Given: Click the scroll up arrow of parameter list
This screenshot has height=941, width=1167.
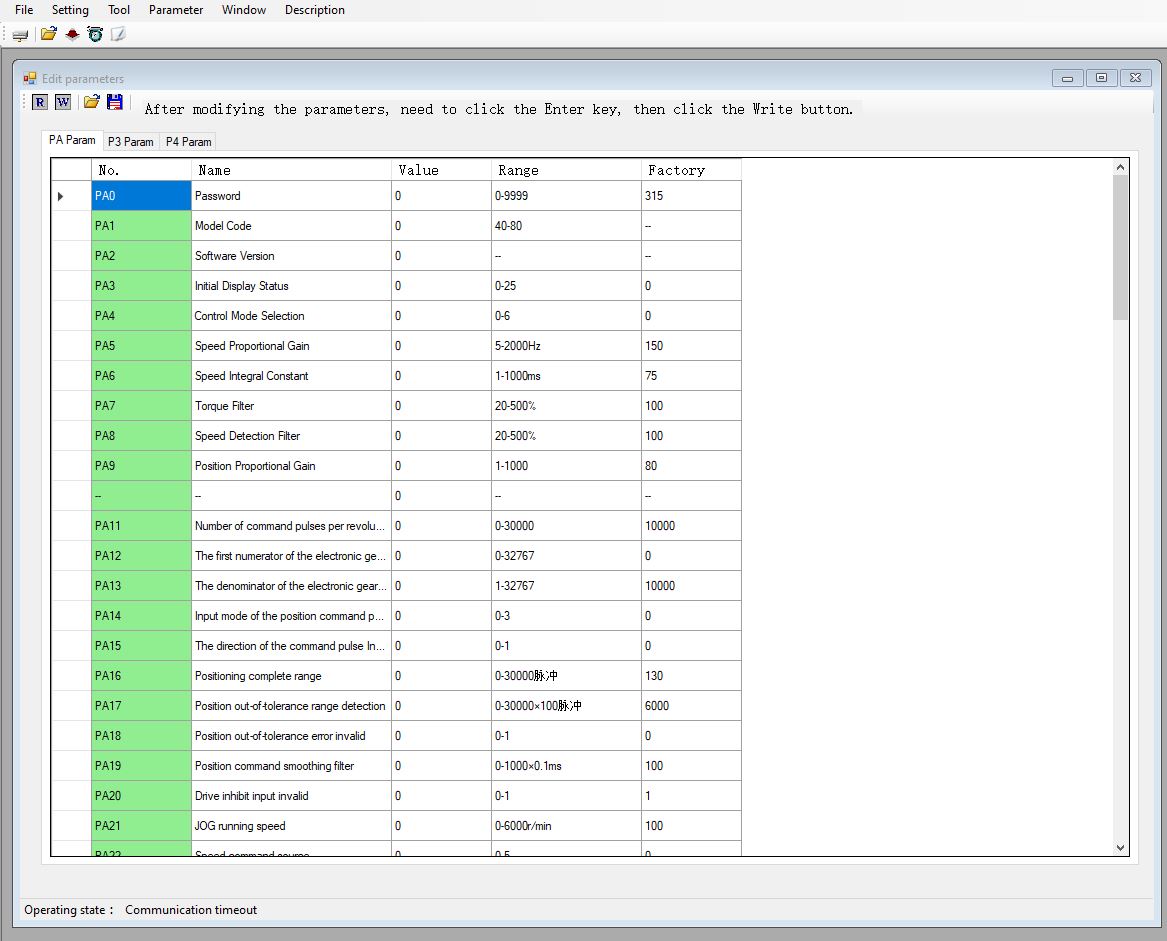Looking at the screenshot, I should coord(1120,168).
